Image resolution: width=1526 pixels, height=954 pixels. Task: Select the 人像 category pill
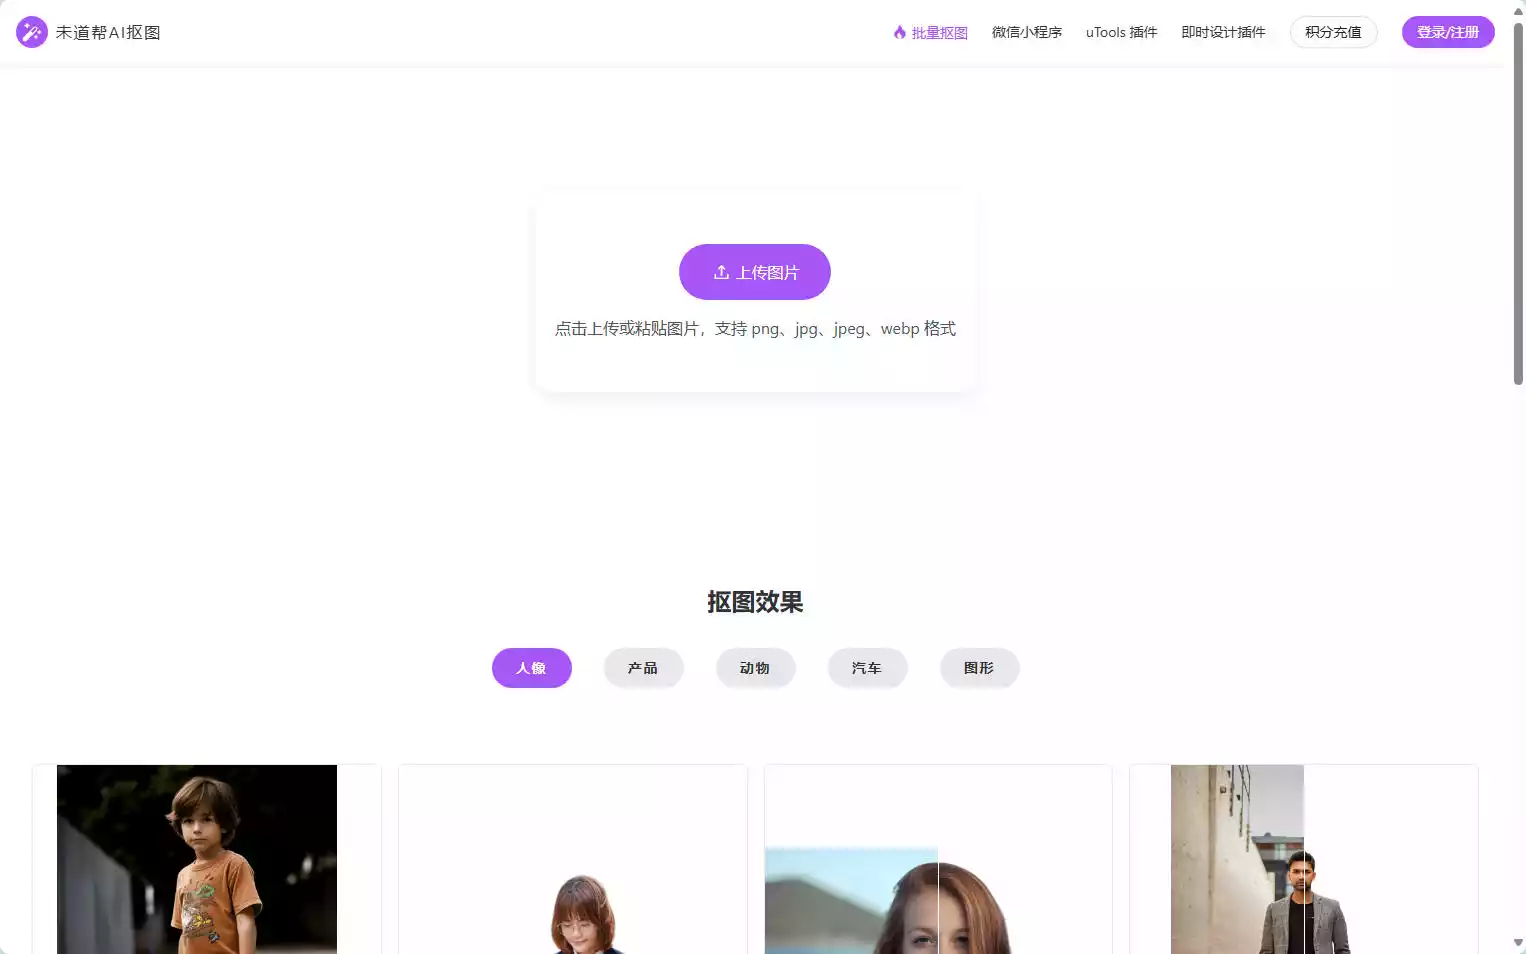(531, 668)
